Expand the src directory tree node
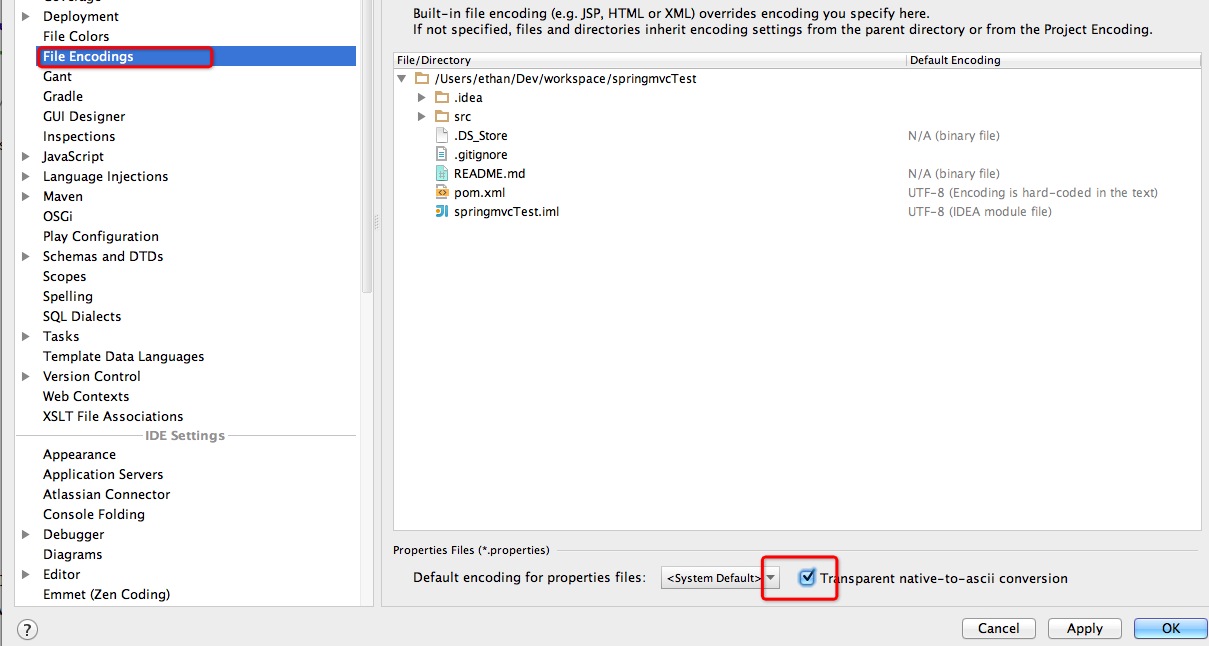Viewport: 1209px width, 646px height. pyautogui.click(x=422, y=116)
